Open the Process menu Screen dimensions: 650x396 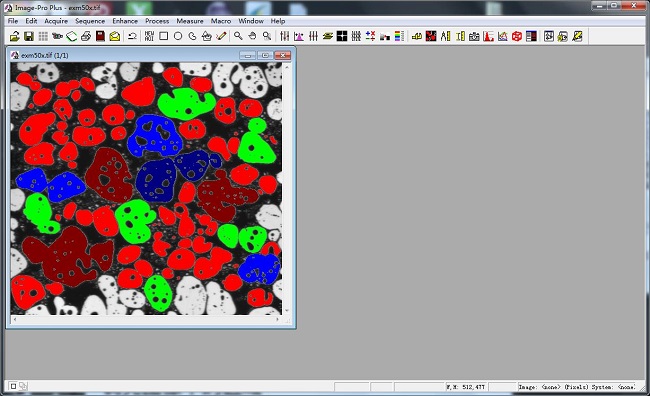click(157, 21)
